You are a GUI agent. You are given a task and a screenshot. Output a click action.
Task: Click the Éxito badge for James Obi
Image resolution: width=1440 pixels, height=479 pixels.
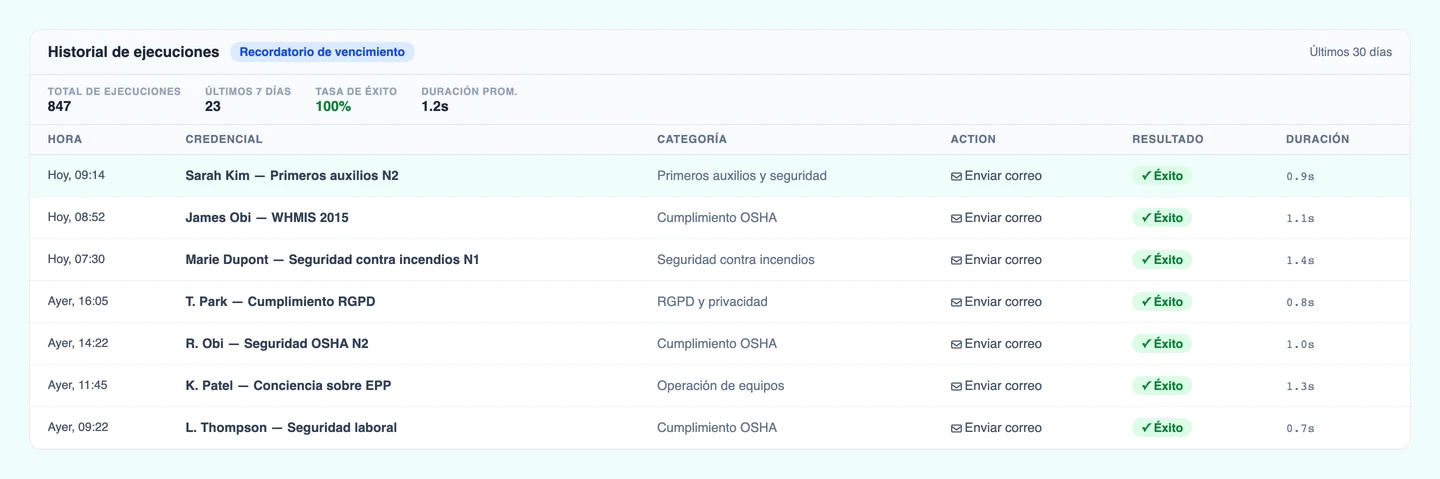pos(1162,217)
